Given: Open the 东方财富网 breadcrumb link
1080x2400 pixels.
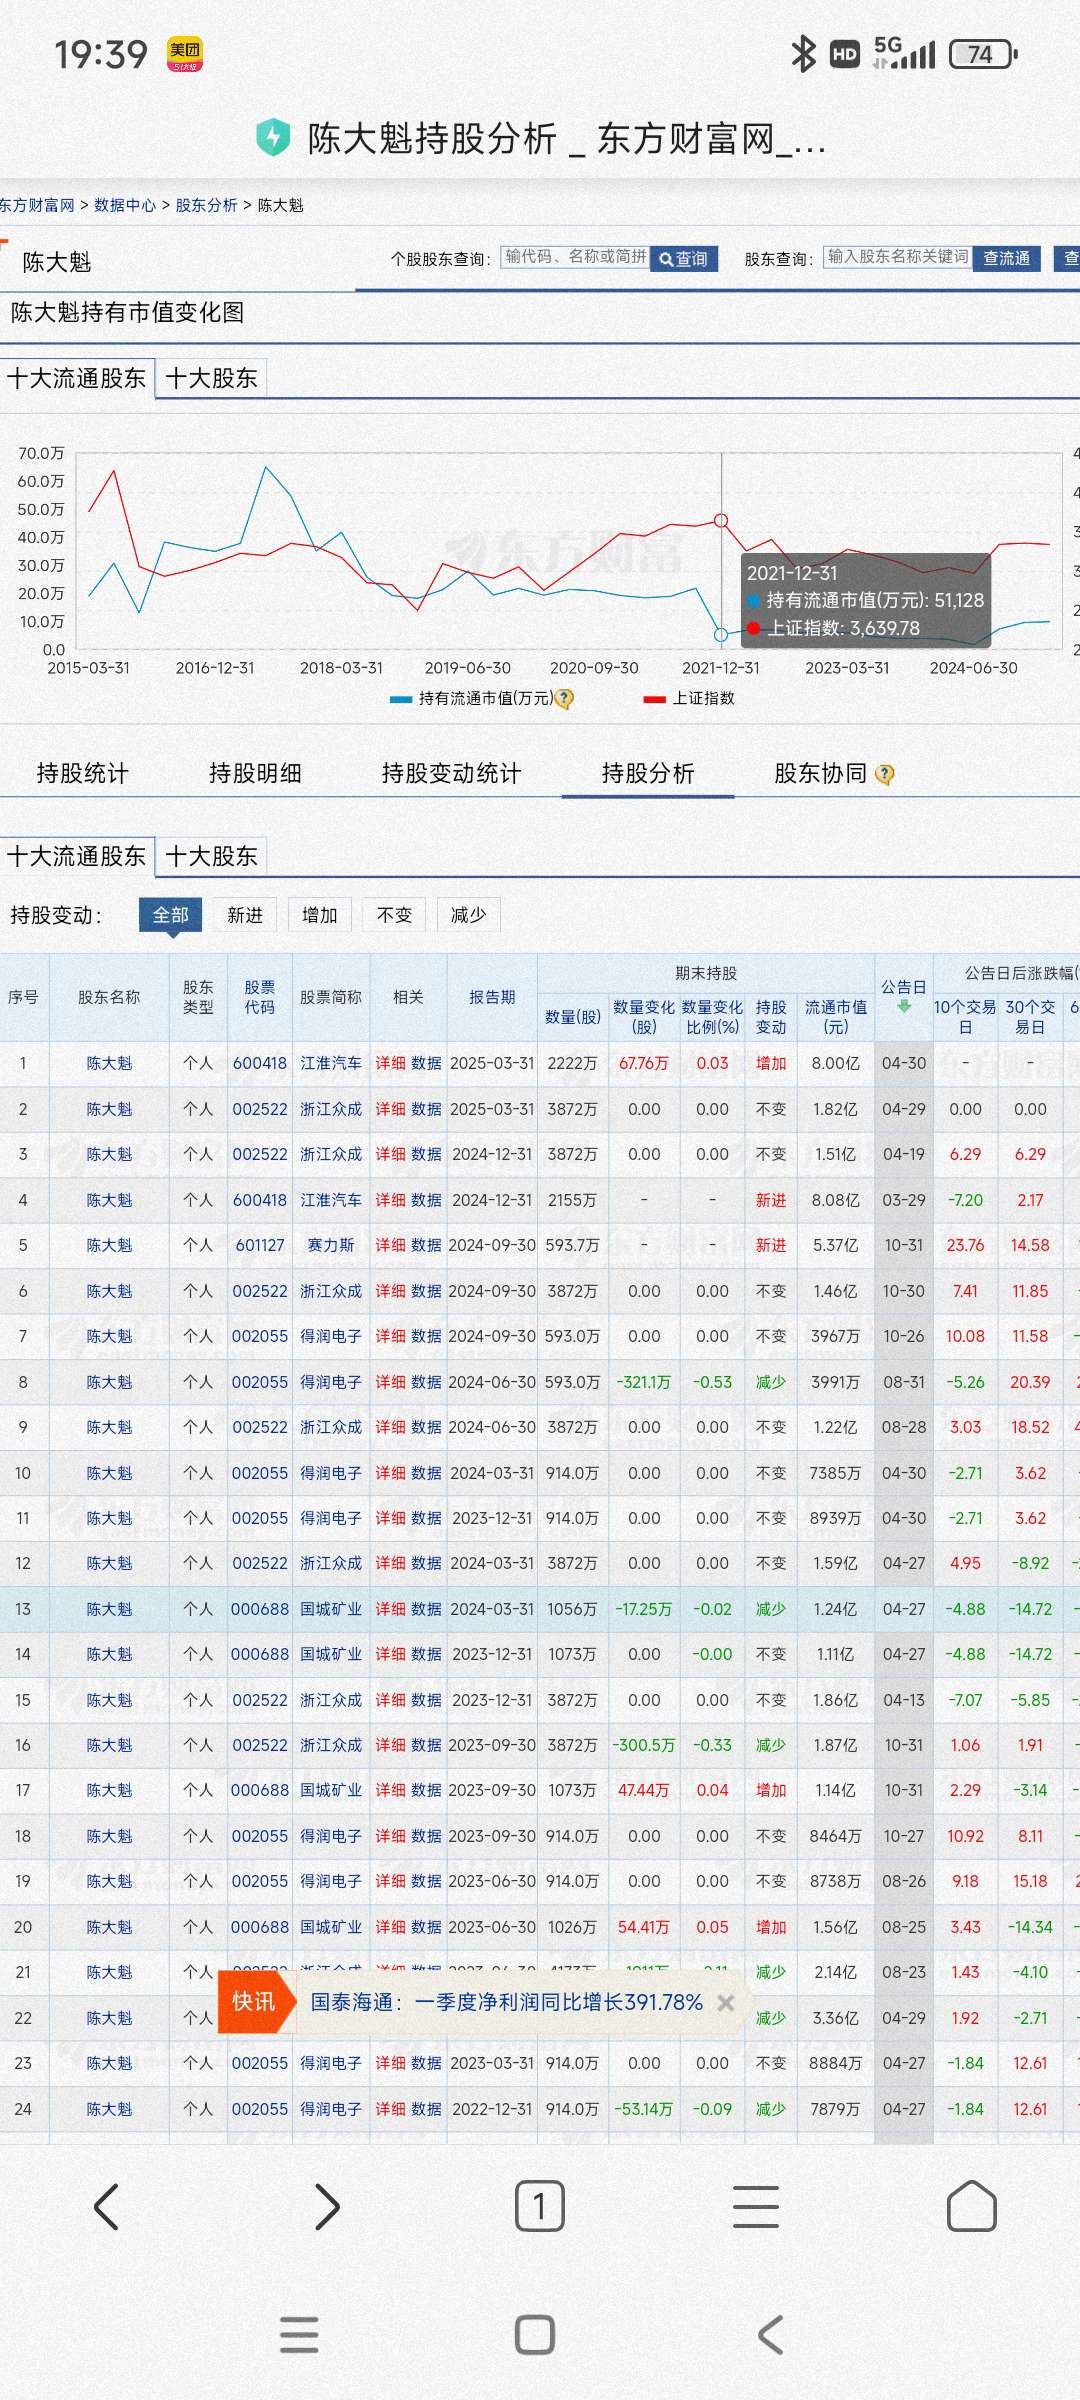Looking at the screenshot, I should [x=37, y=205].
